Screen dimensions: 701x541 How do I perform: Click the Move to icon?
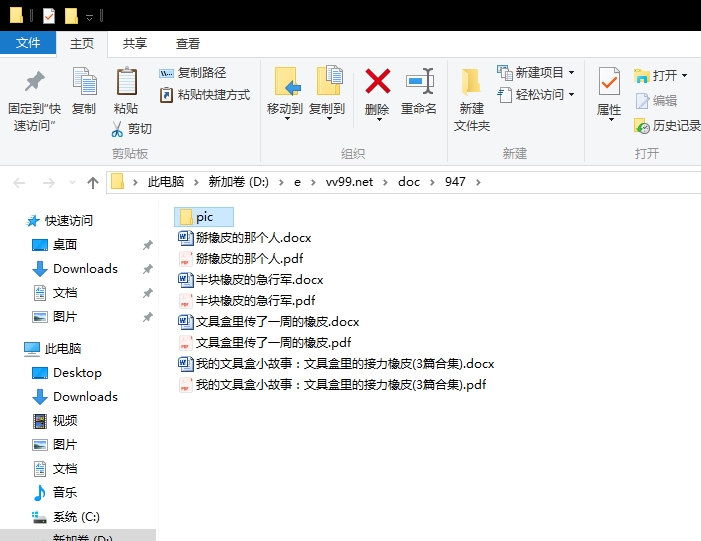[x=287, y=81]
